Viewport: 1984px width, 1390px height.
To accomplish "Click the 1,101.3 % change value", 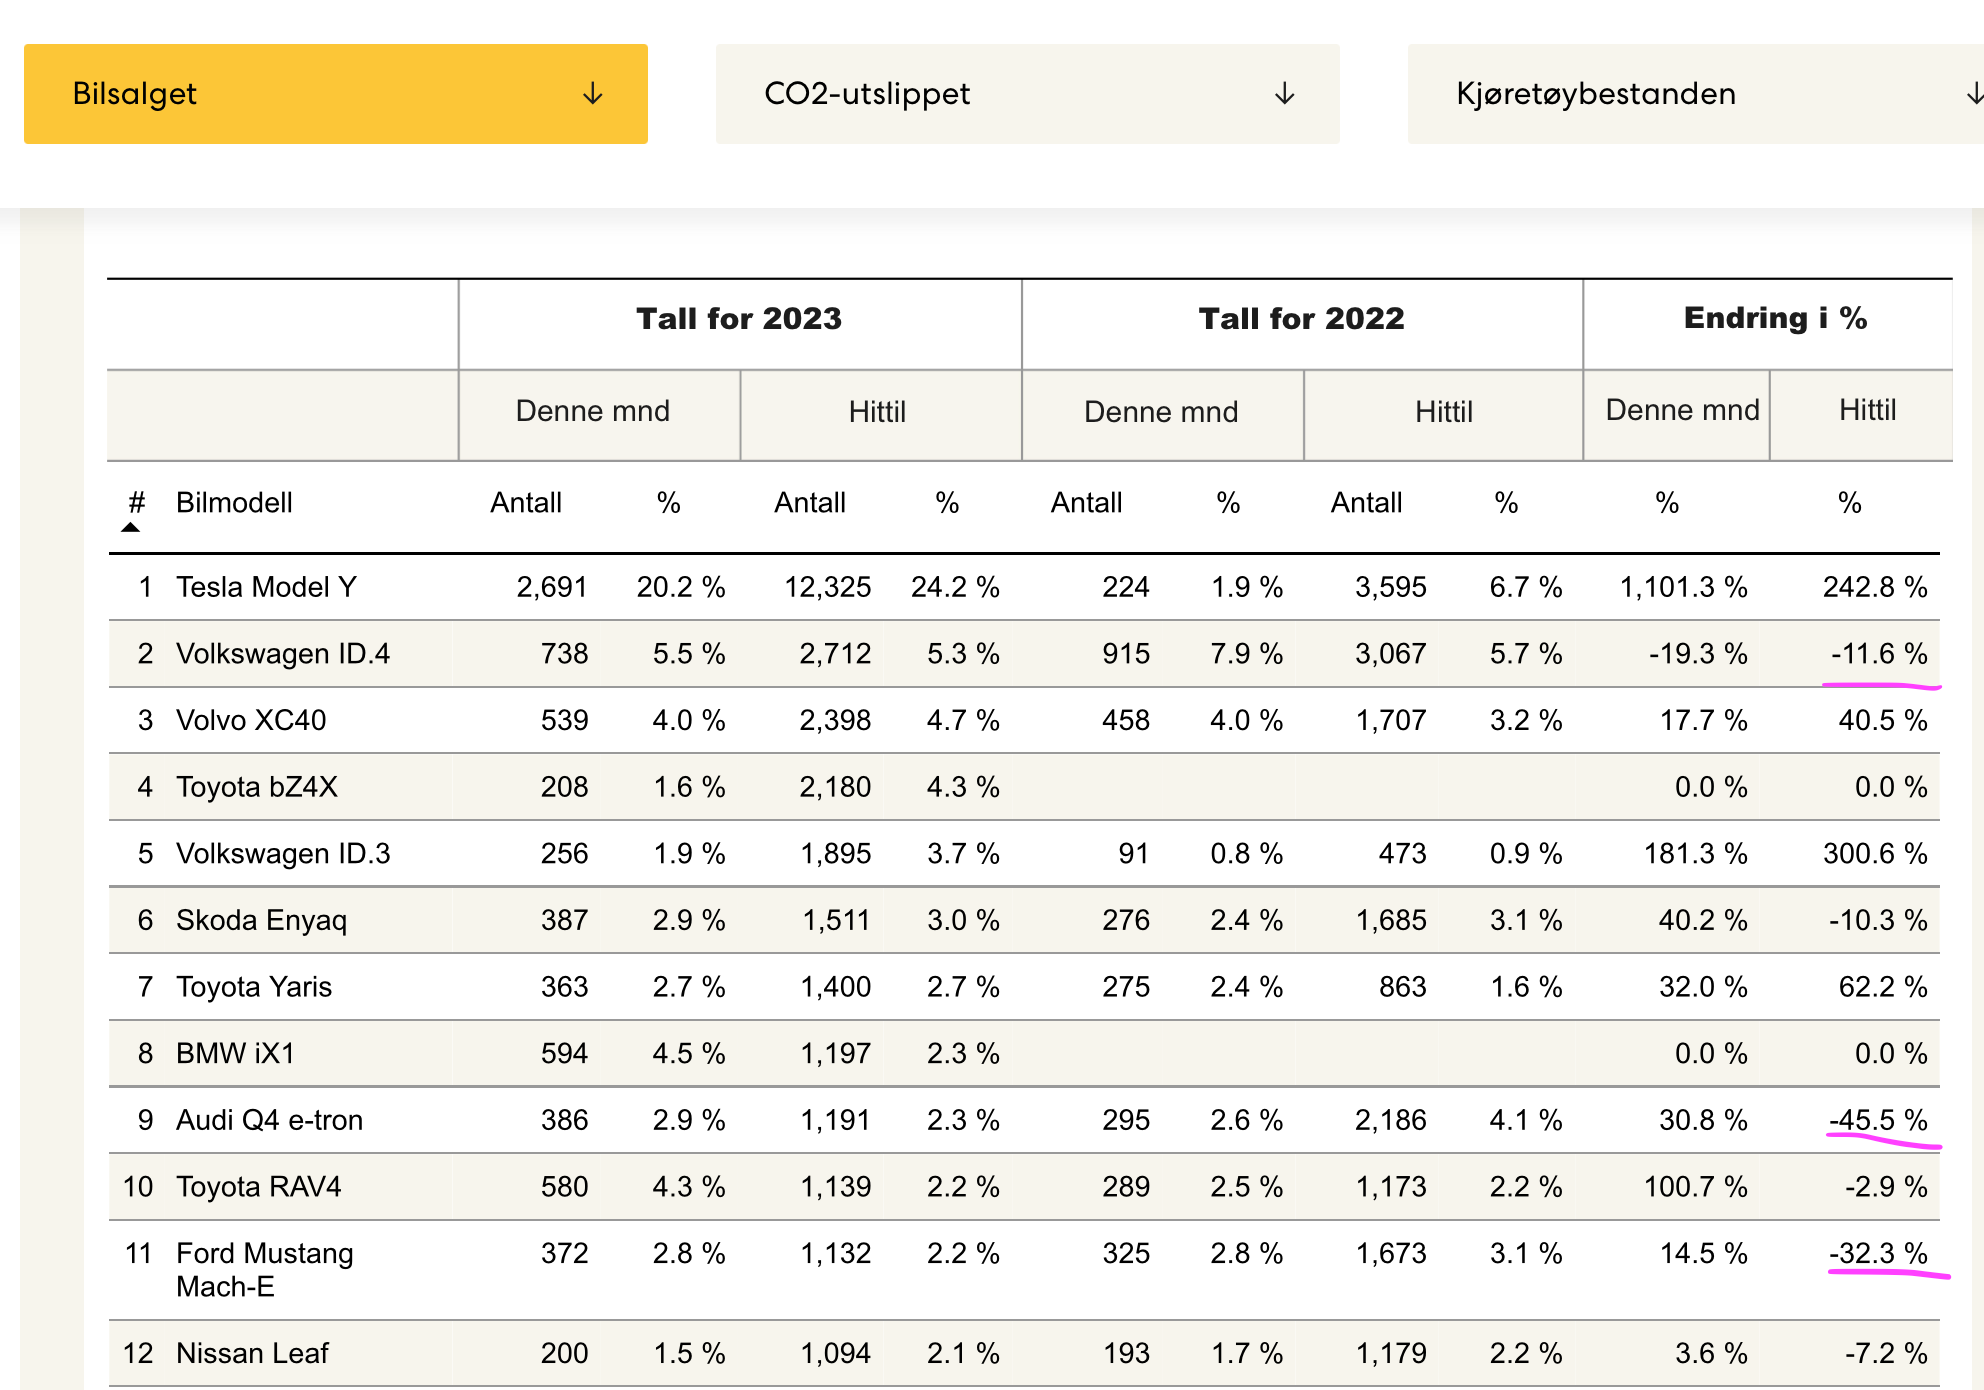I will click(x=1684, y=587).
